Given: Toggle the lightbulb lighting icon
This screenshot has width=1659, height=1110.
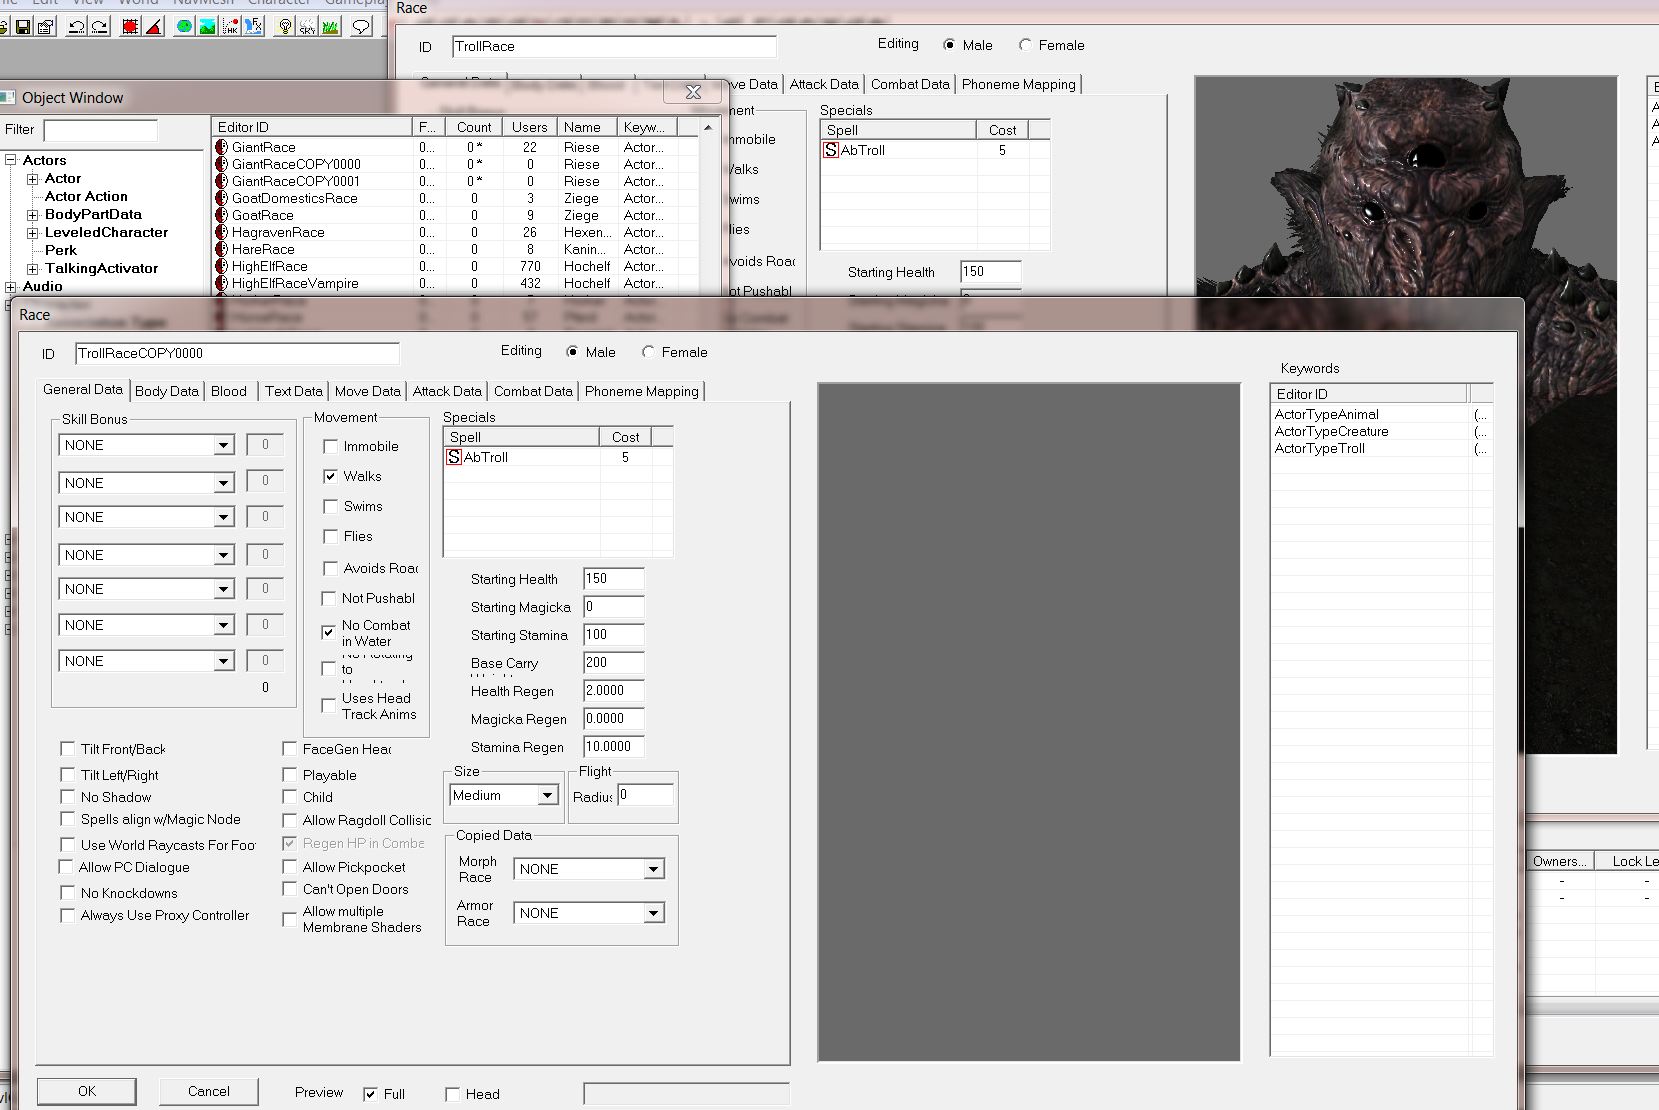Looking at the screenshot, I should (285, 27).
